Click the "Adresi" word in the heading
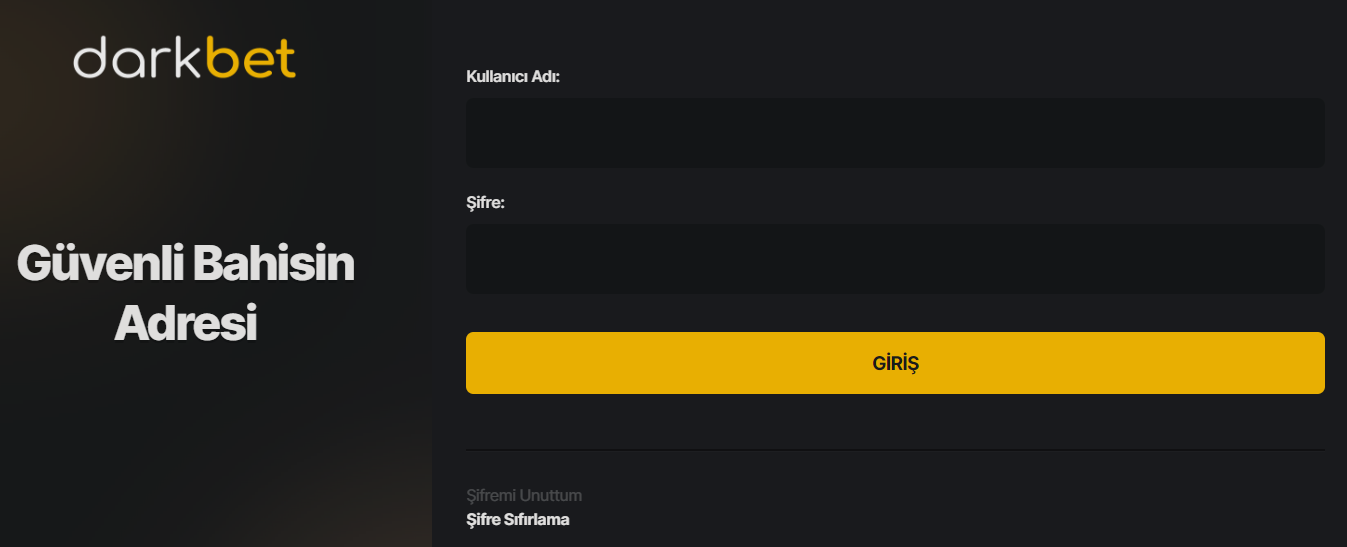1347x547 pixels. [x=185, y=324]
